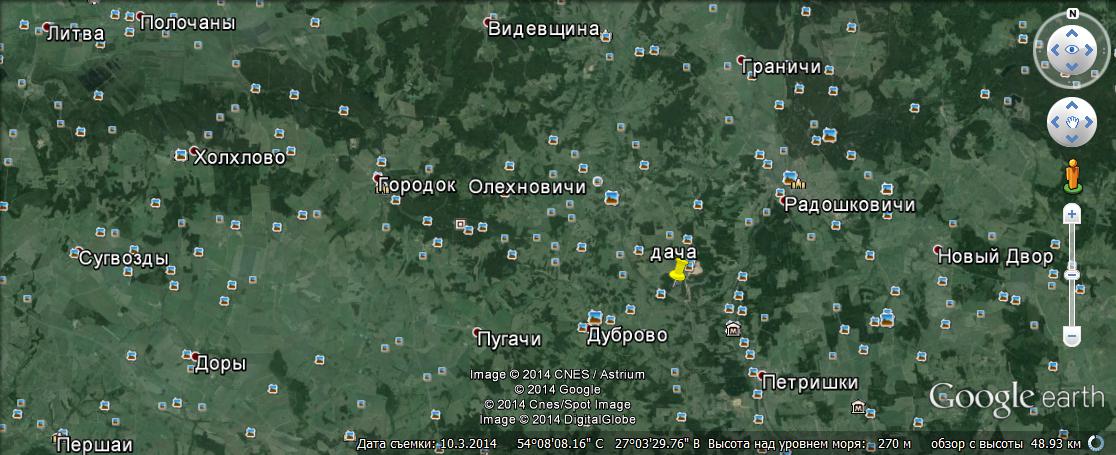The height and width of the screenshot is (455, 1116).
Task: Zoom in with the plus button
Action: (x=1072, y=214)
